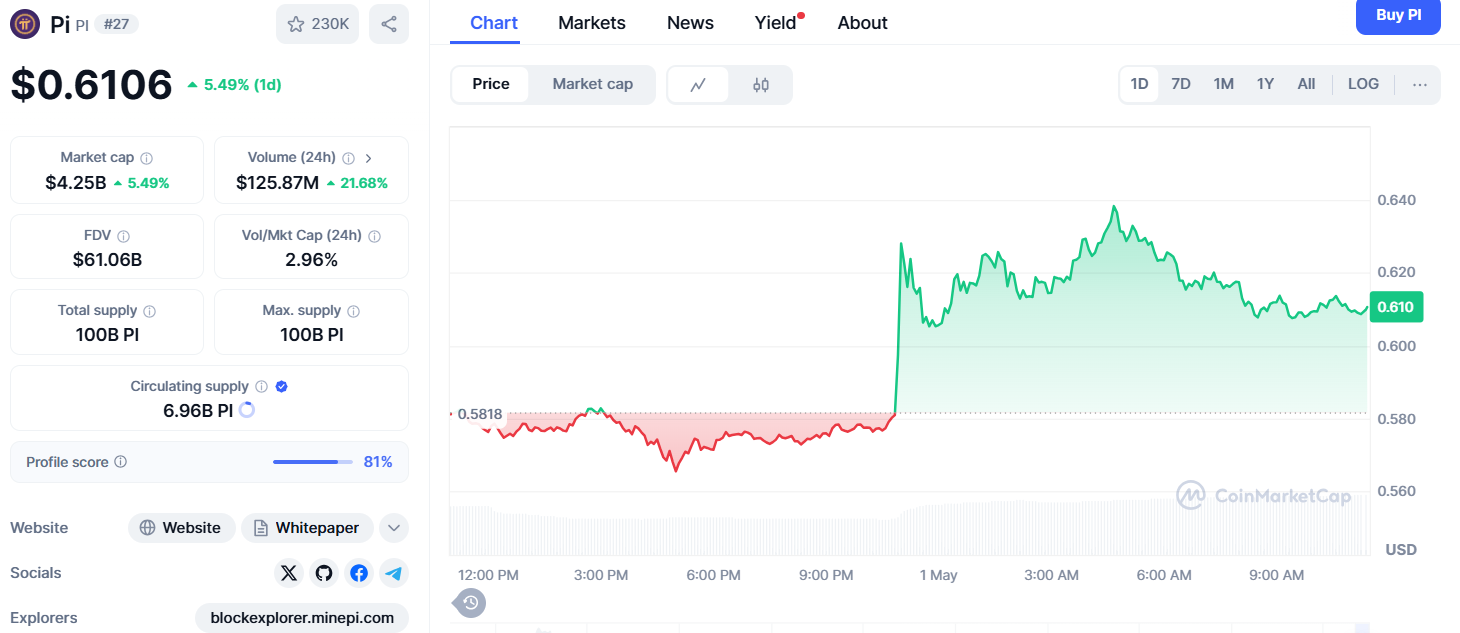Show info icon for Total supply
1460x633 pixels.
(x=150, y=311)
